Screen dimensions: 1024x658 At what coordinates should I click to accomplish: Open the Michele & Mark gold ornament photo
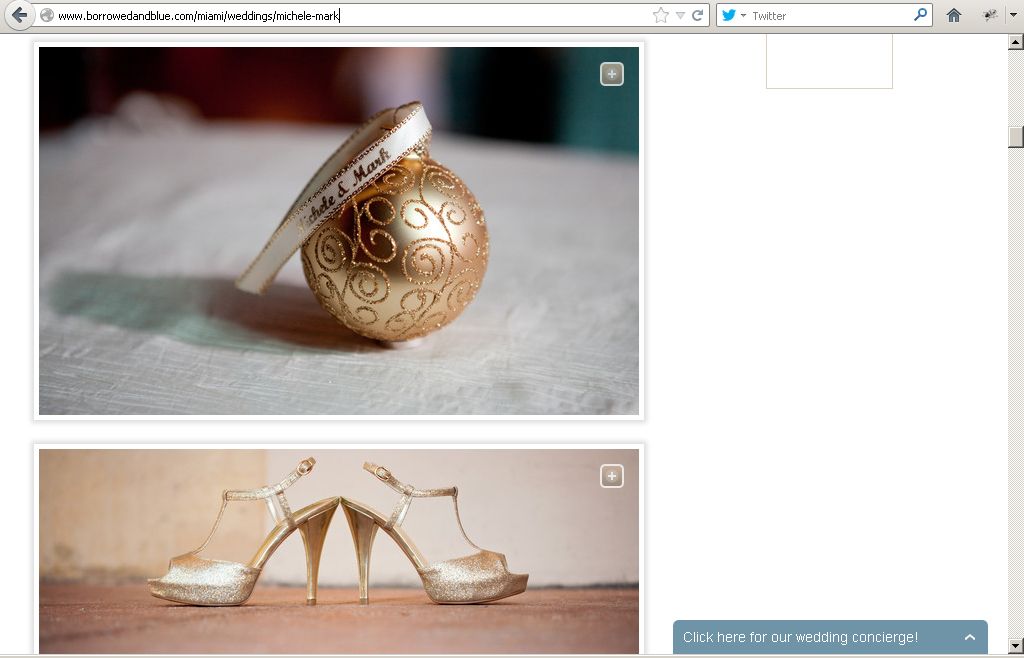(339, 231)
